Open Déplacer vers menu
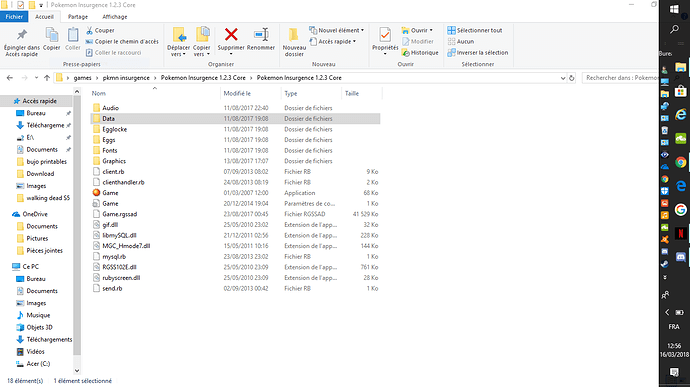Image resolution: width=690 pixels, height=387 pixels. [178, 42]
